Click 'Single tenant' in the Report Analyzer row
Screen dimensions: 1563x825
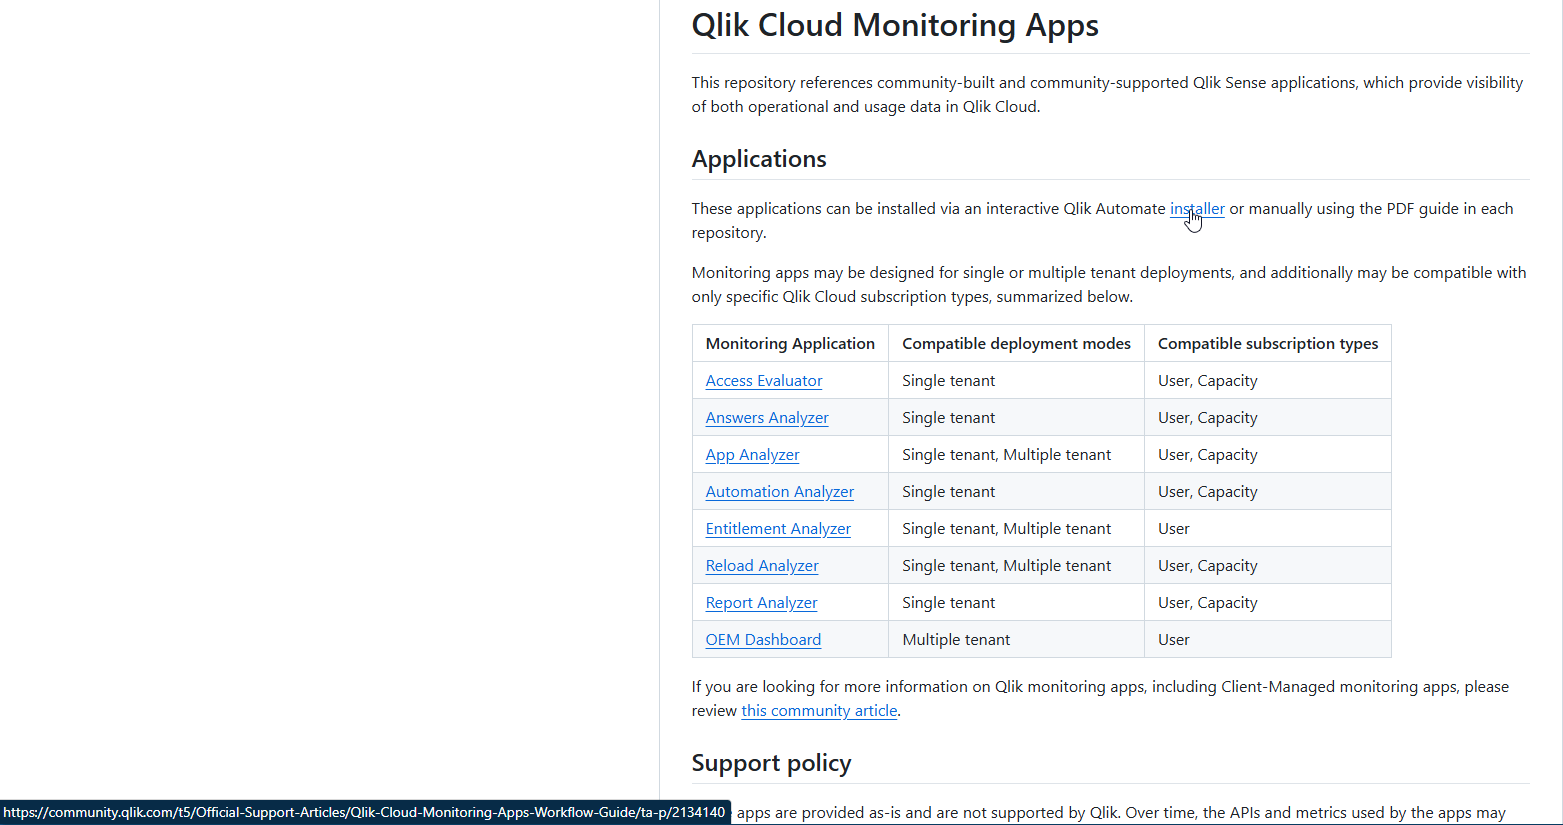point(948,603)
